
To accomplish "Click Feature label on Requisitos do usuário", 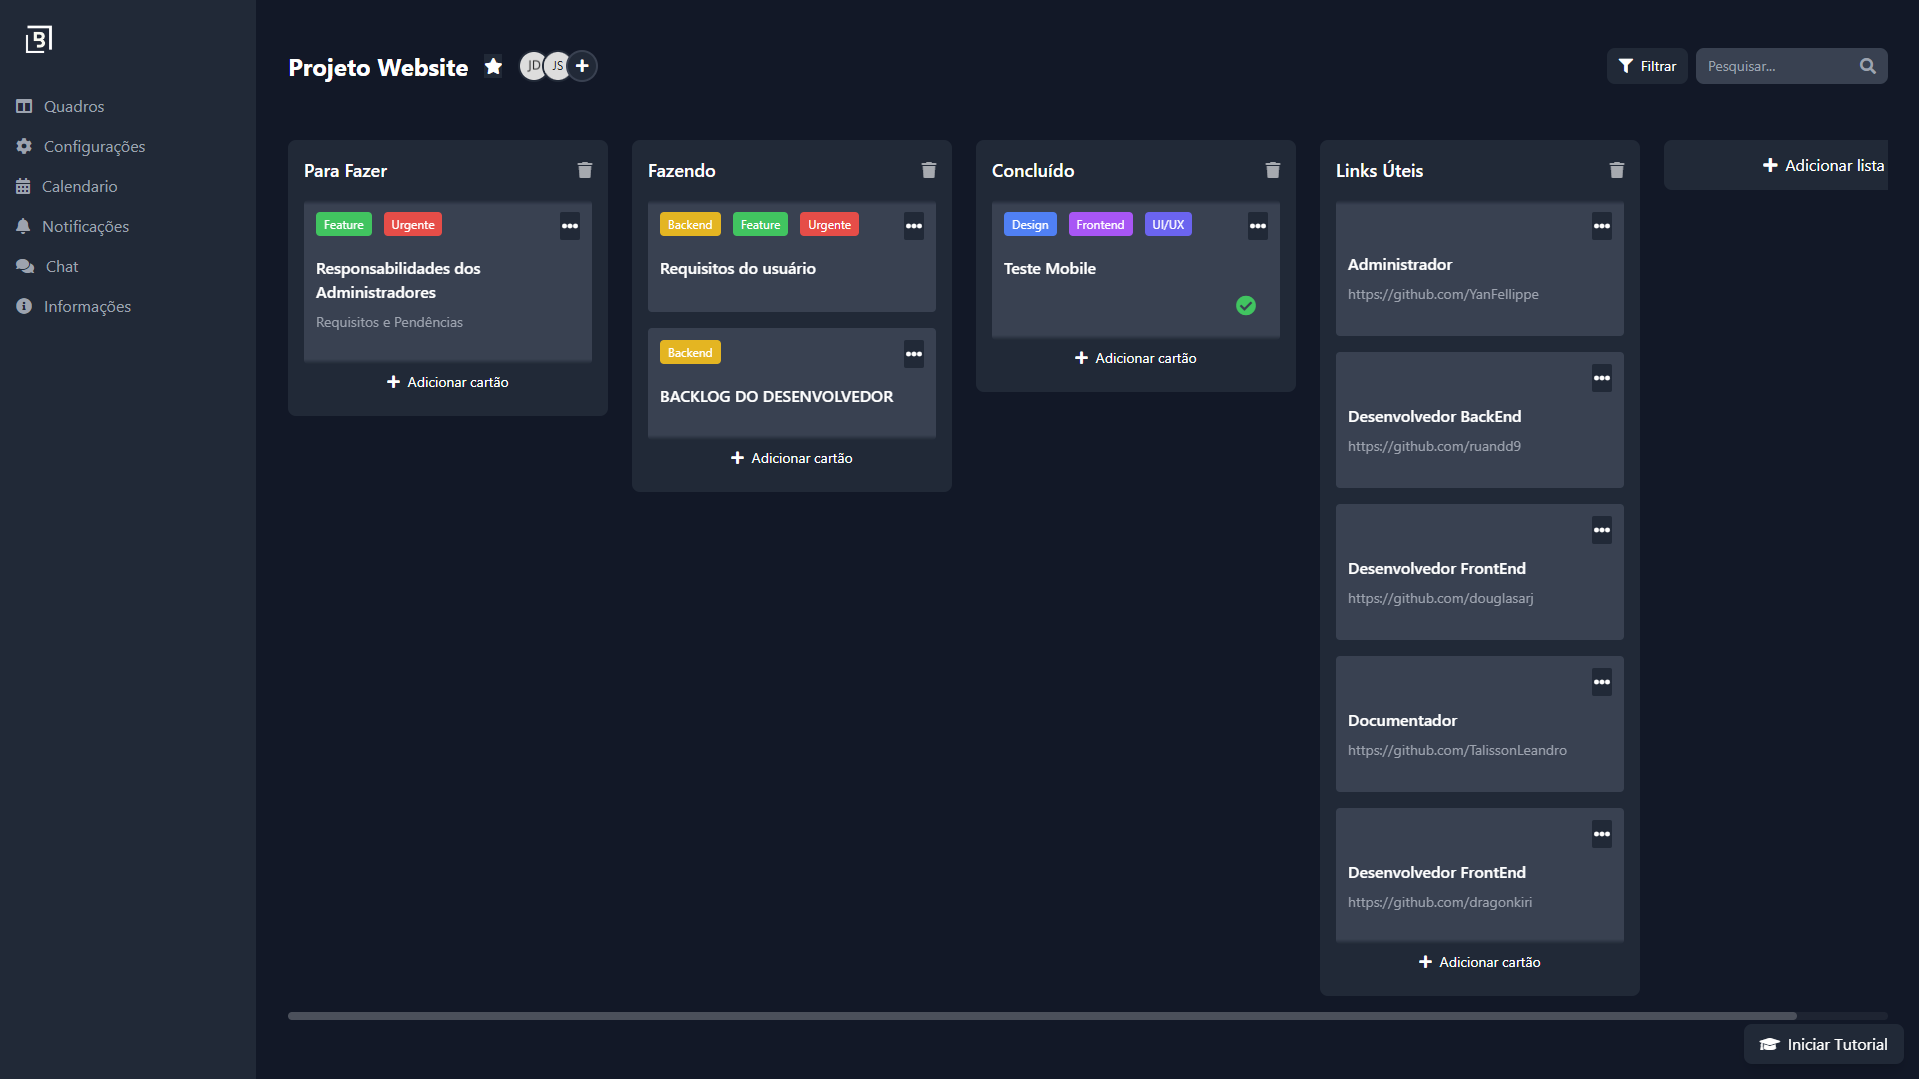I will click(760, 225).
